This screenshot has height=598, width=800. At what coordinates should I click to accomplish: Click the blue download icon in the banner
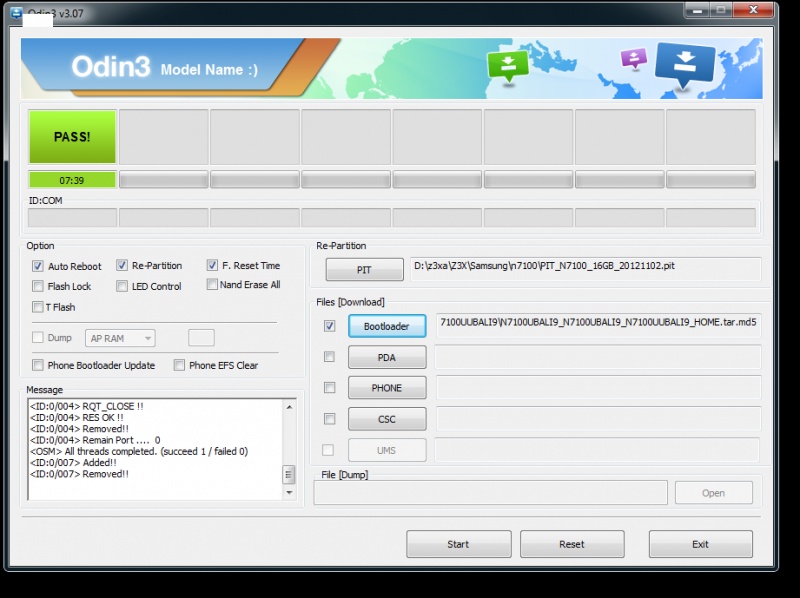click(x=685, y=64)
